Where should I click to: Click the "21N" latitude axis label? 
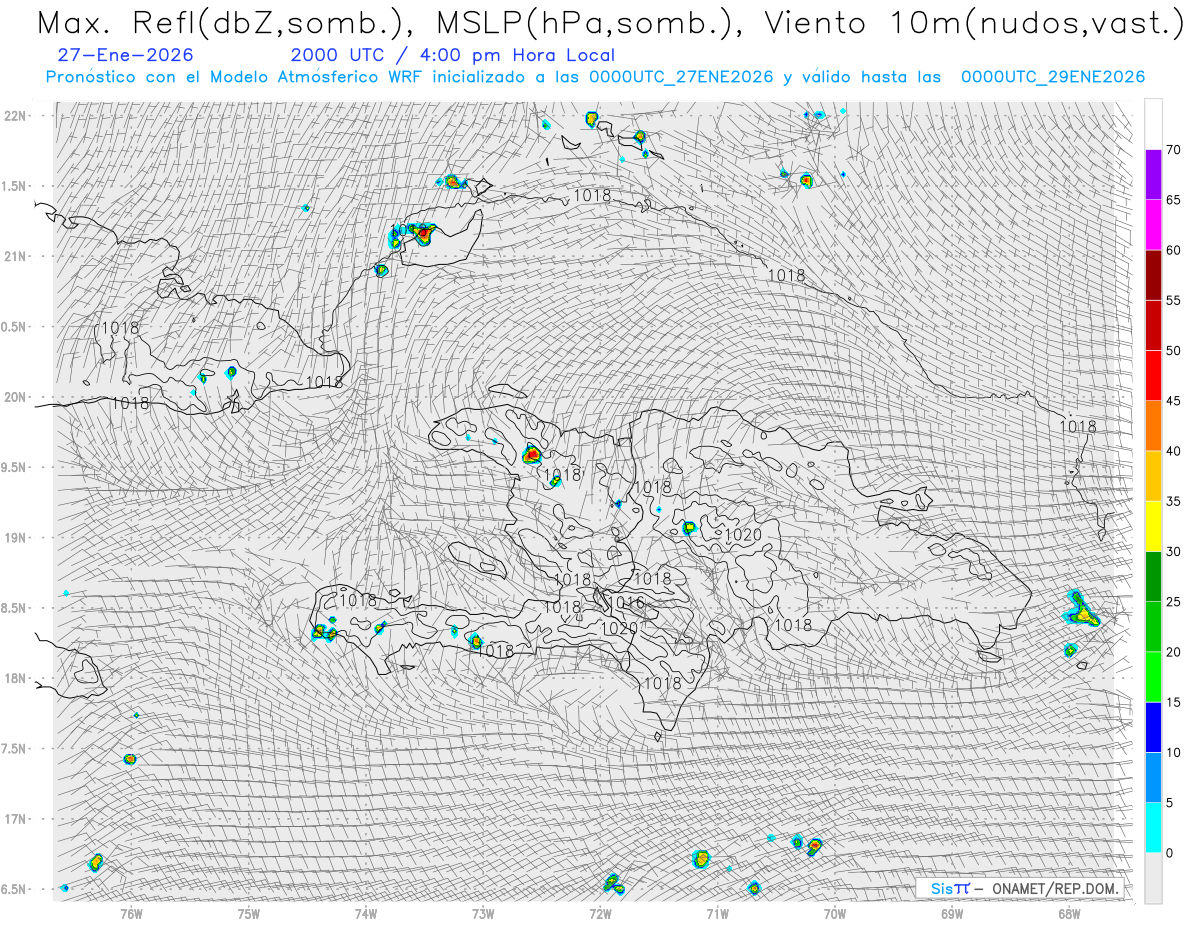coord(16,256)
